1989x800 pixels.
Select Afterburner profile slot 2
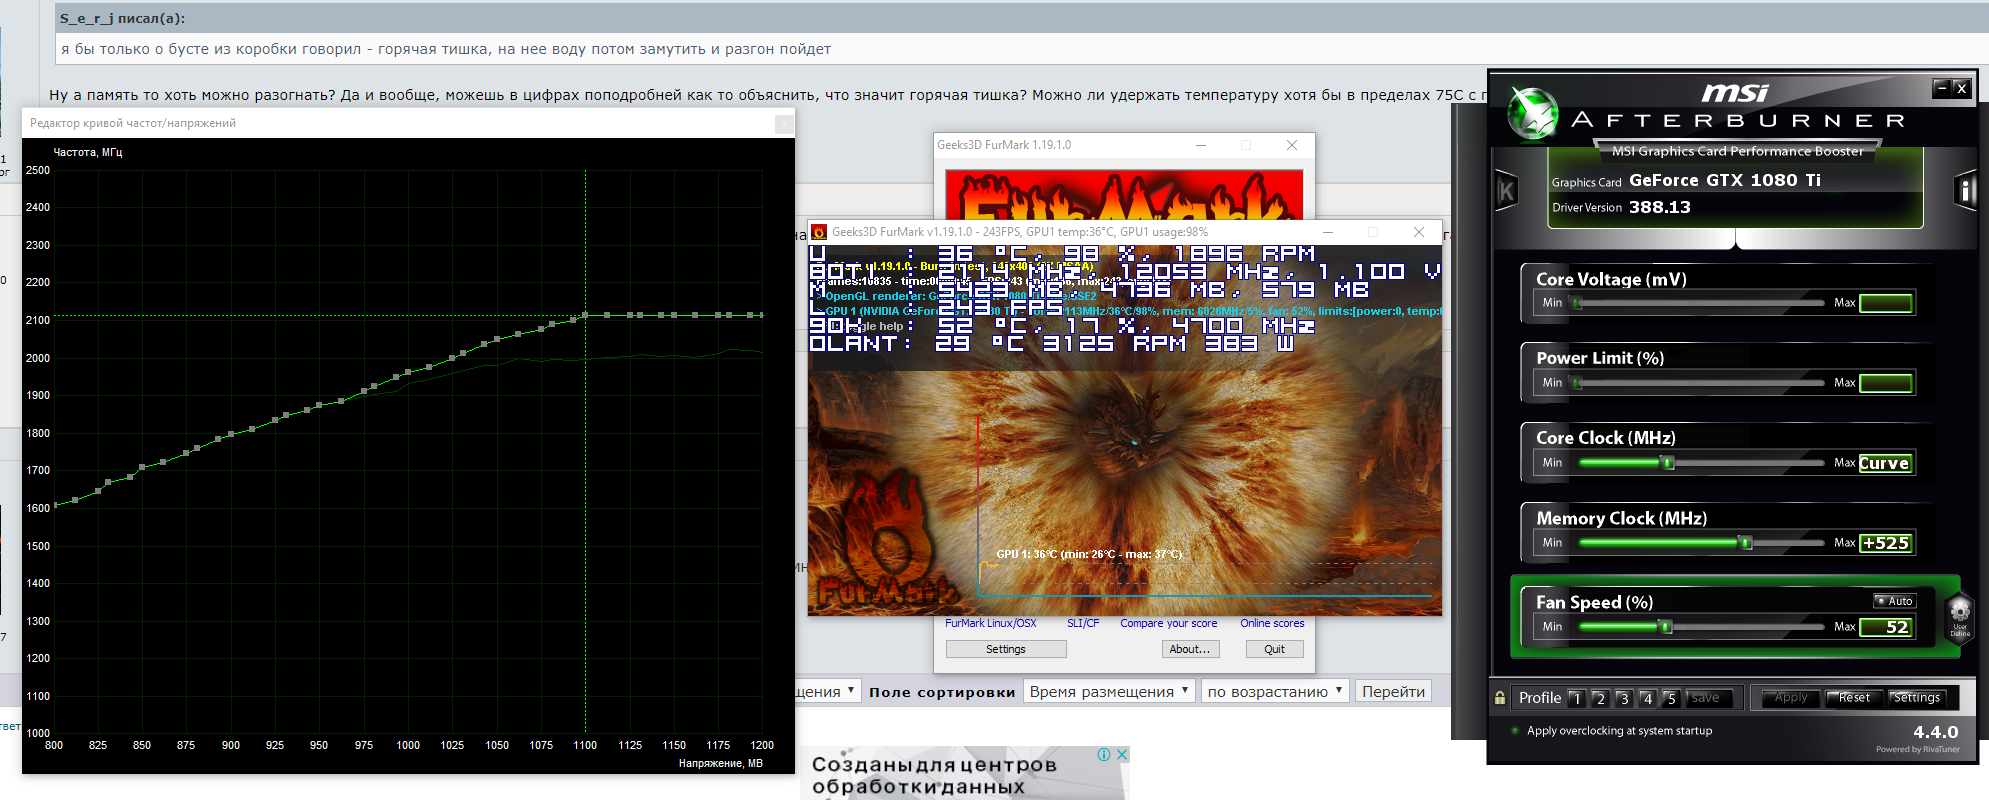[1600, 698]
